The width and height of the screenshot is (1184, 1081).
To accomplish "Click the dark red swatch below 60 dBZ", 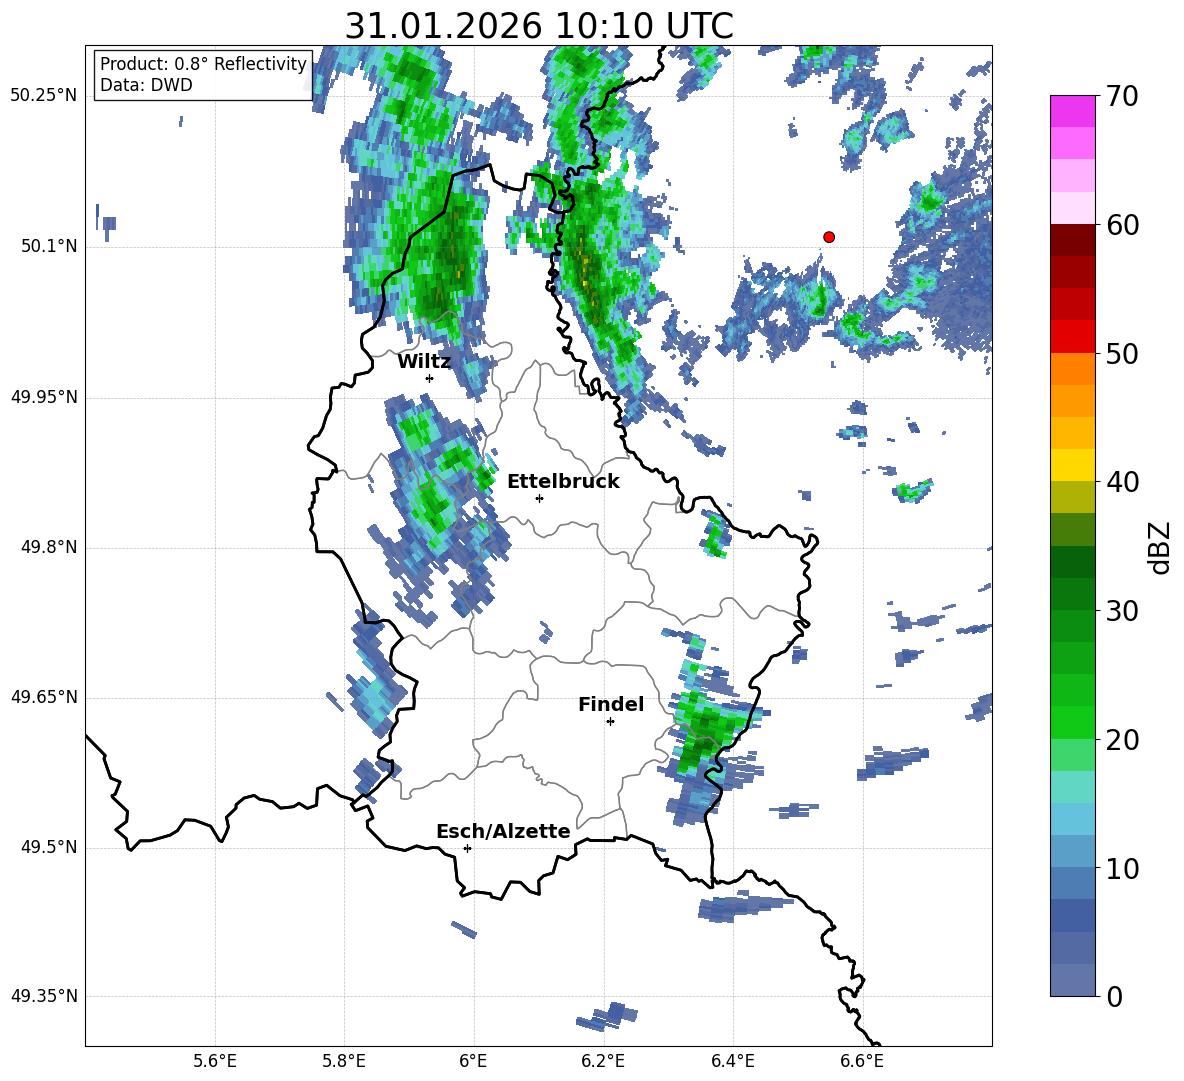I will [1072, 240].
